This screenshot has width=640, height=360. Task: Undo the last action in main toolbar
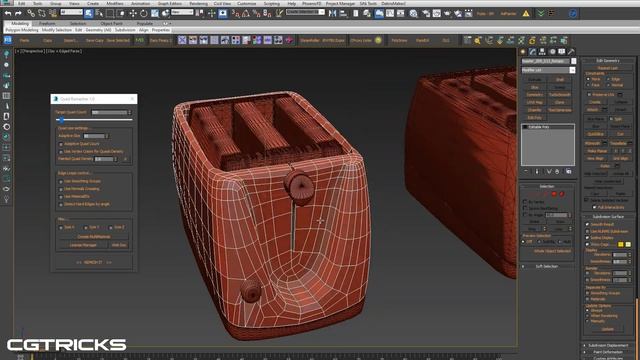click(x=8, y=13)
